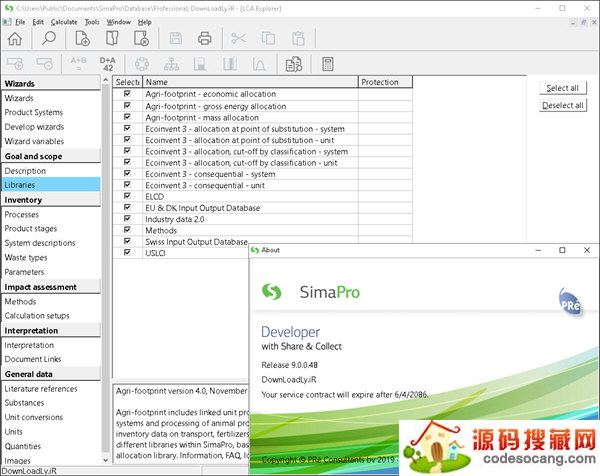This screenshot has height=476, width=600.
Task: Open Unit conversions in the sidebar
Action: coord(33,417)
